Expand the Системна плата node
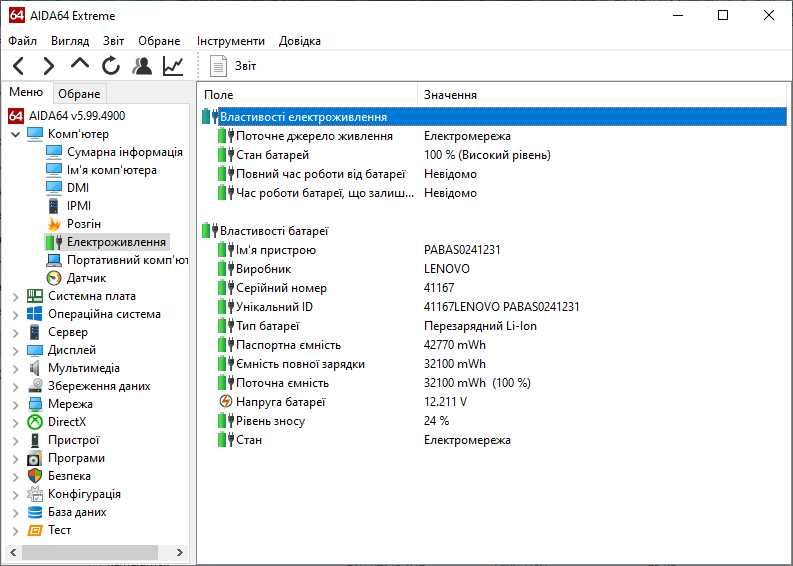This screenshot has height=566, width=793. pos(15,296)
